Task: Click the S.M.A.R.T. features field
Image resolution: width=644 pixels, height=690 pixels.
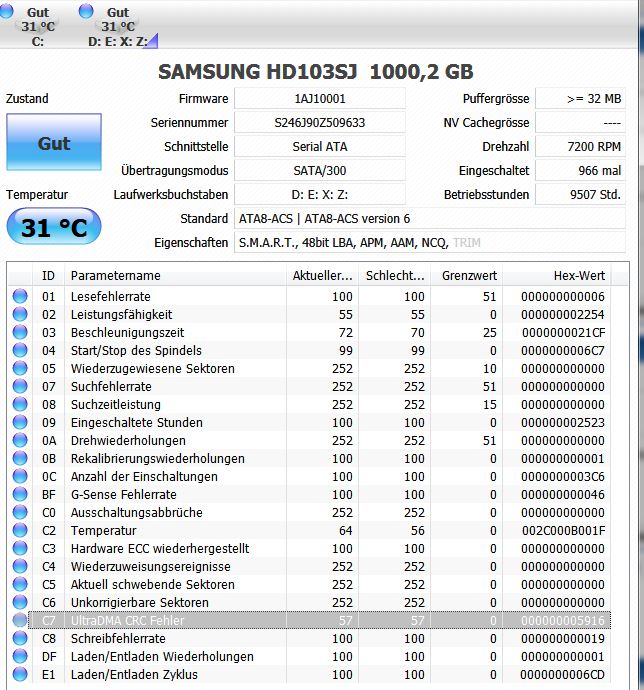Action: 430,242
